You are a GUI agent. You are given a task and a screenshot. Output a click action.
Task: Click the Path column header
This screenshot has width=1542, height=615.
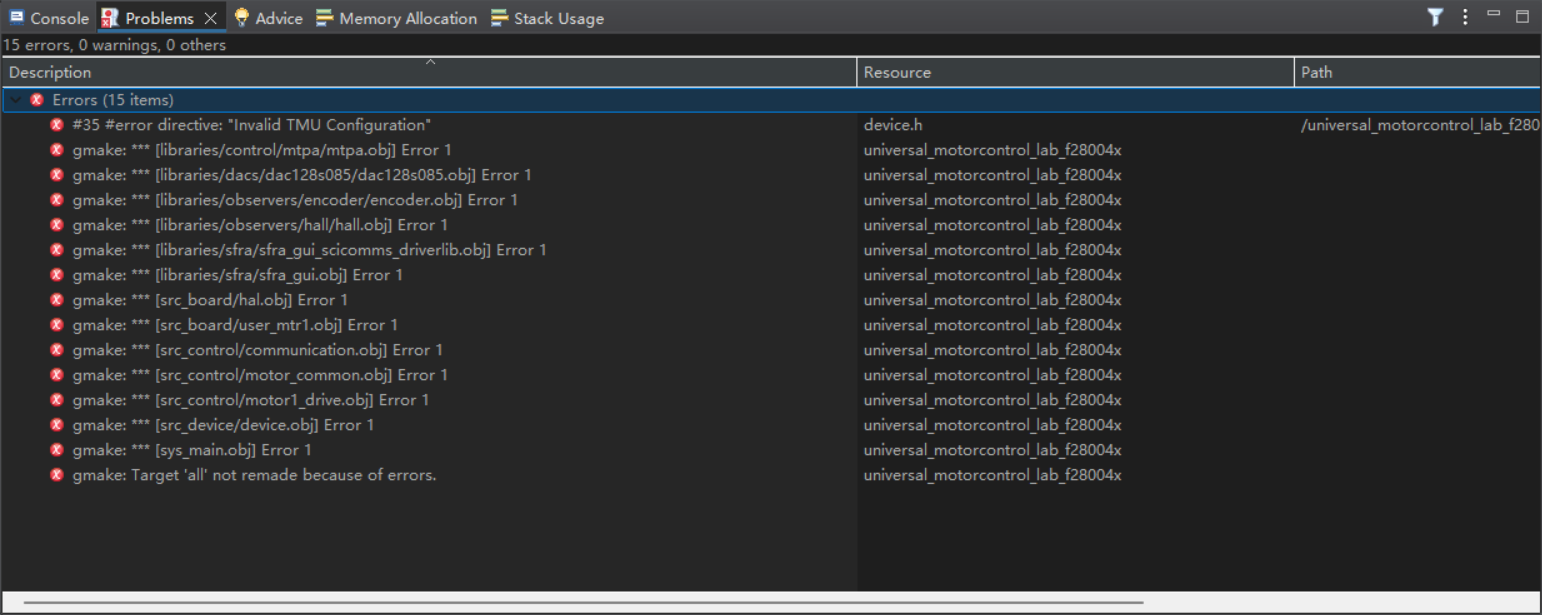pos(1316,72)
